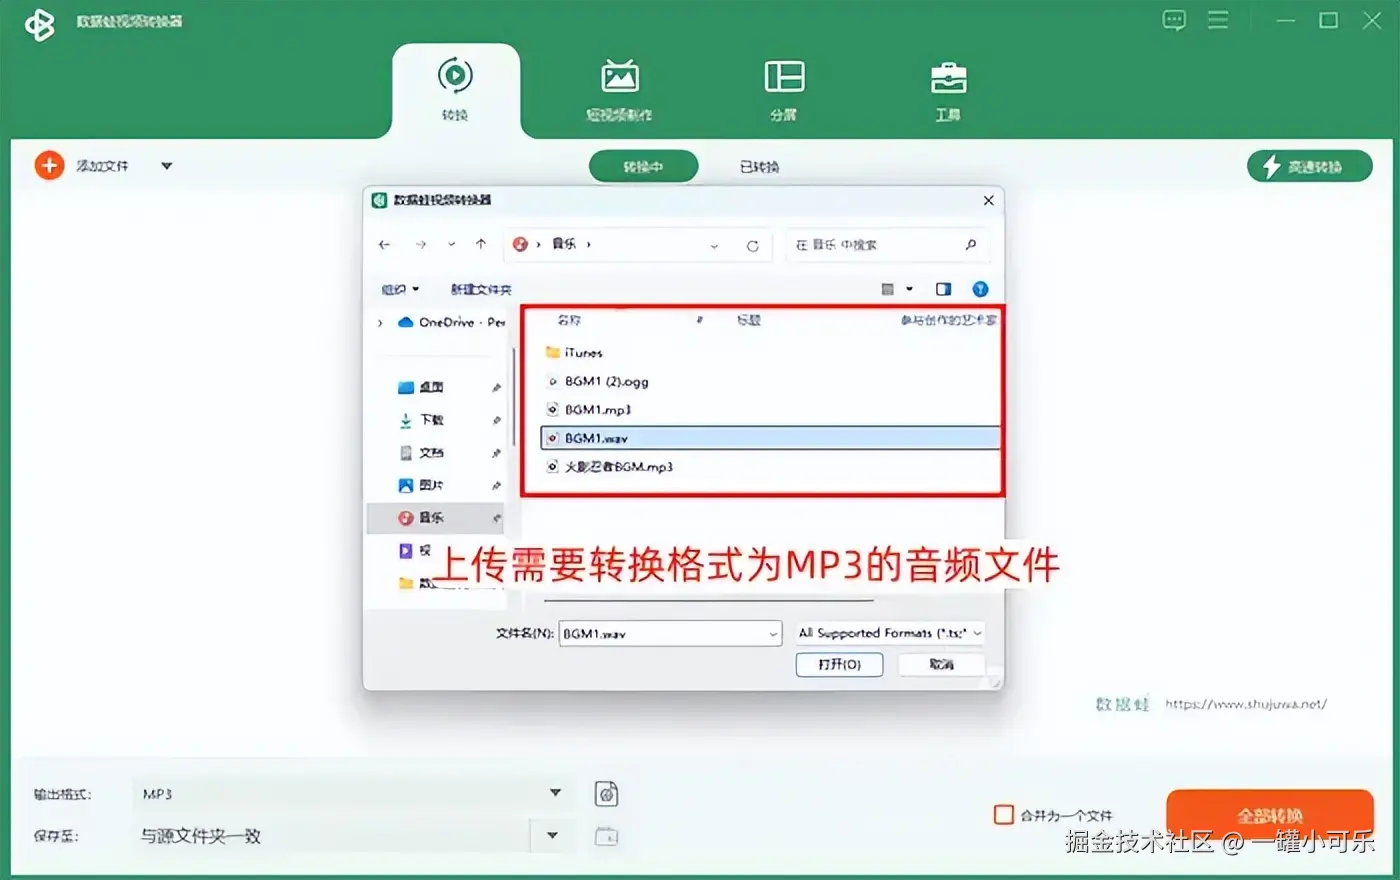This screenshot has height=880, width=1400.
Task: Click the purple Videos icon in sidebar
Action: tap(405, 551)
